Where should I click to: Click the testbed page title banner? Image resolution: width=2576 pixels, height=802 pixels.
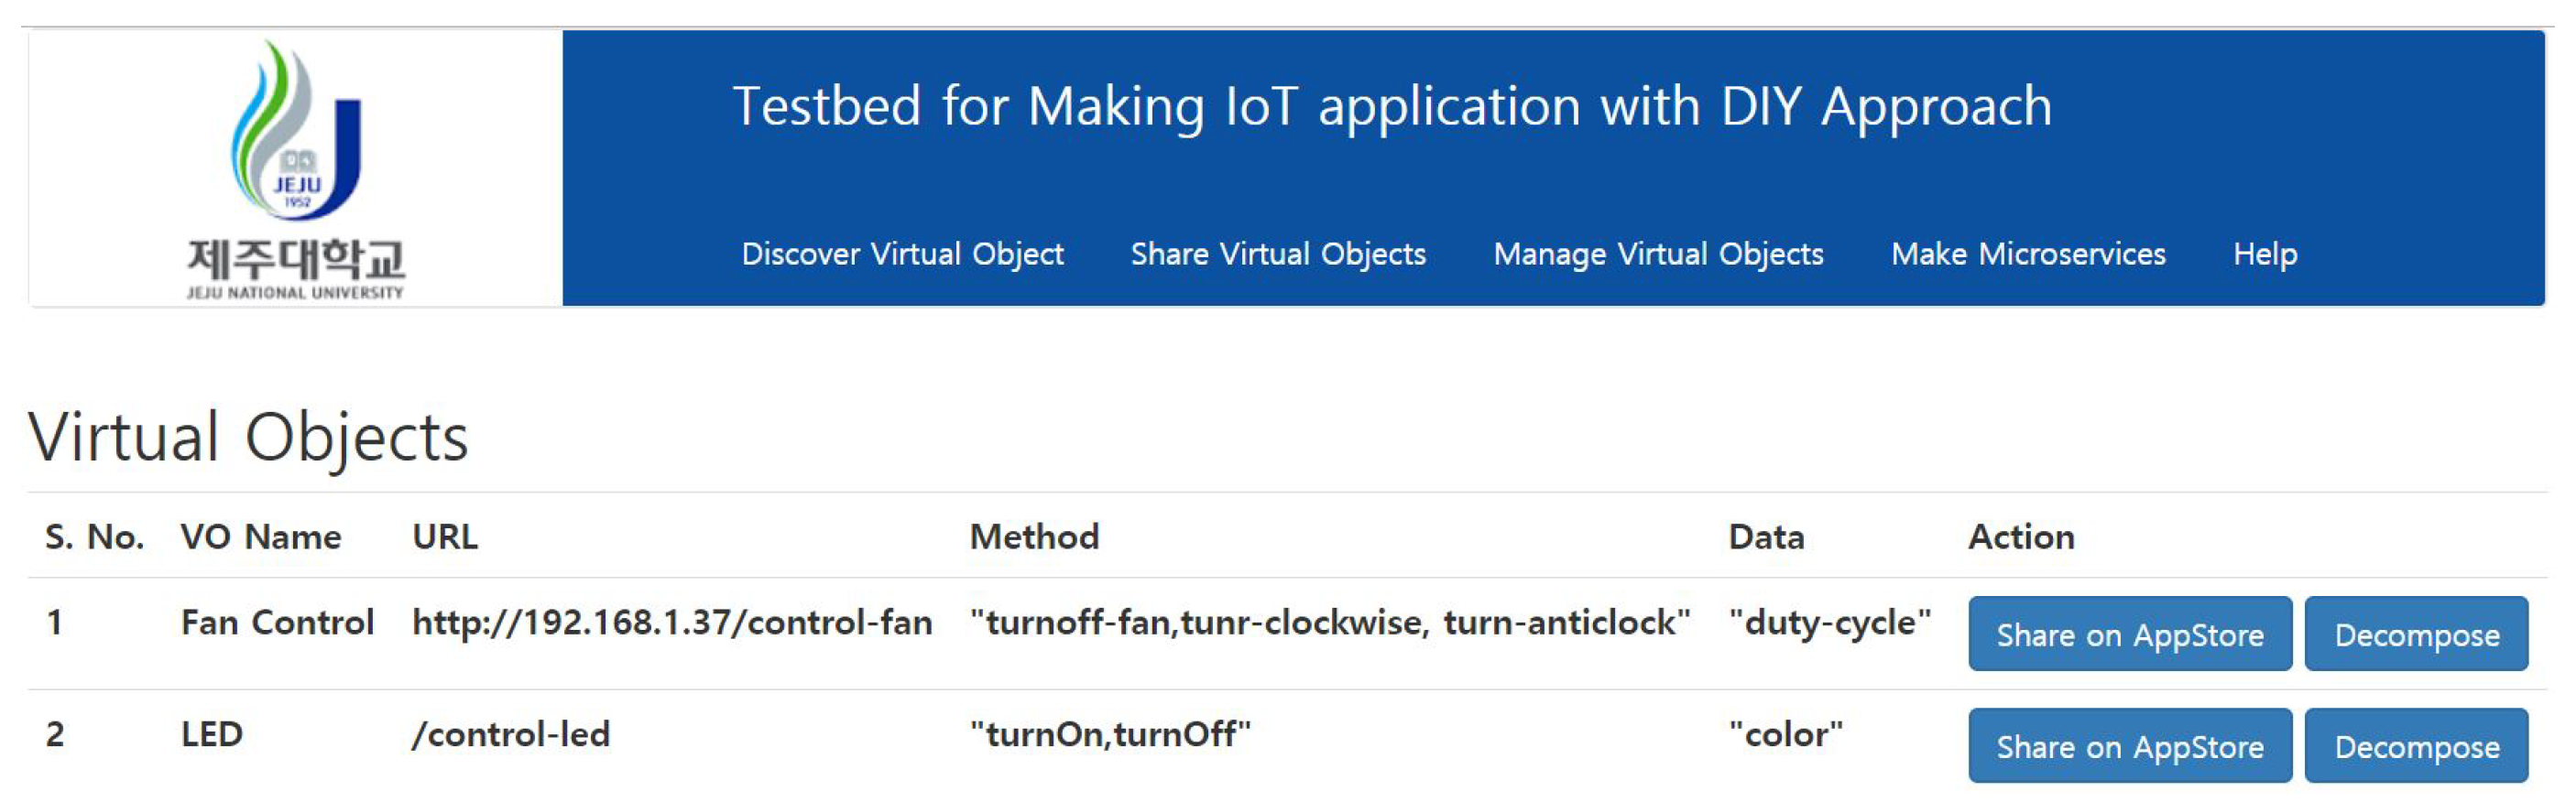[1391, 106]
